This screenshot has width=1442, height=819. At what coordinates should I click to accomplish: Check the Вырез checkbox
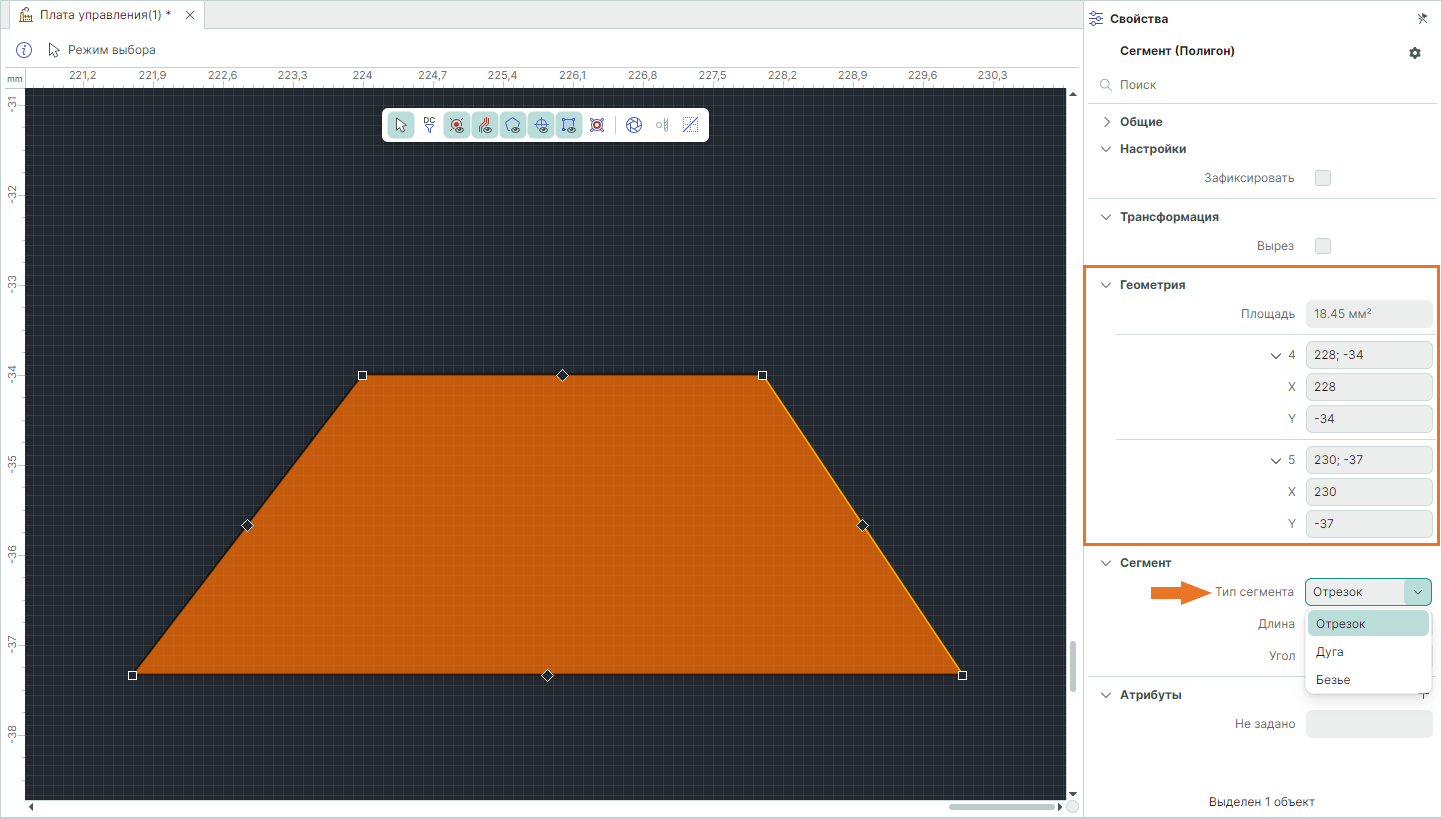(x=1322, y=246)
